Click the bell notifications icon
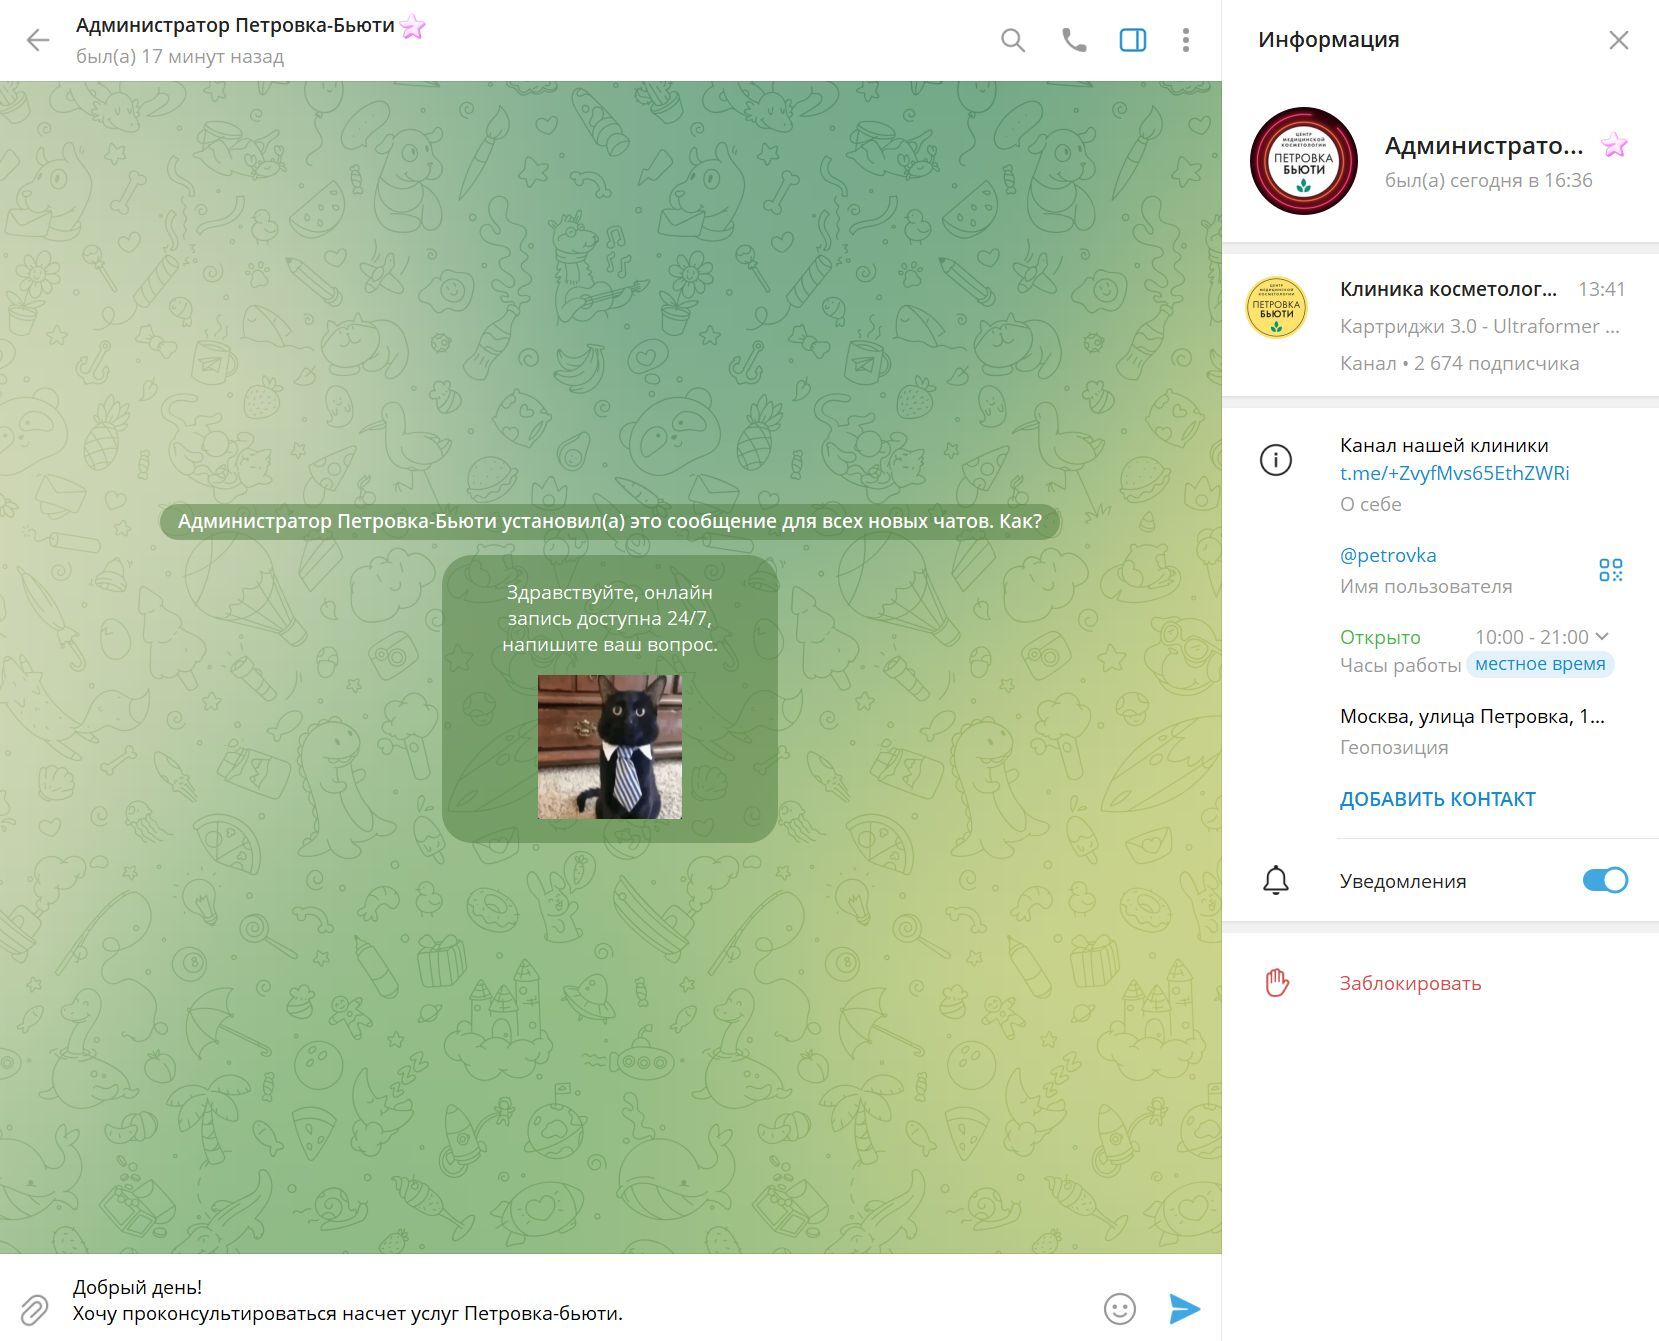Screen dimensions: 1659x1341 [x=1276, y=880]
